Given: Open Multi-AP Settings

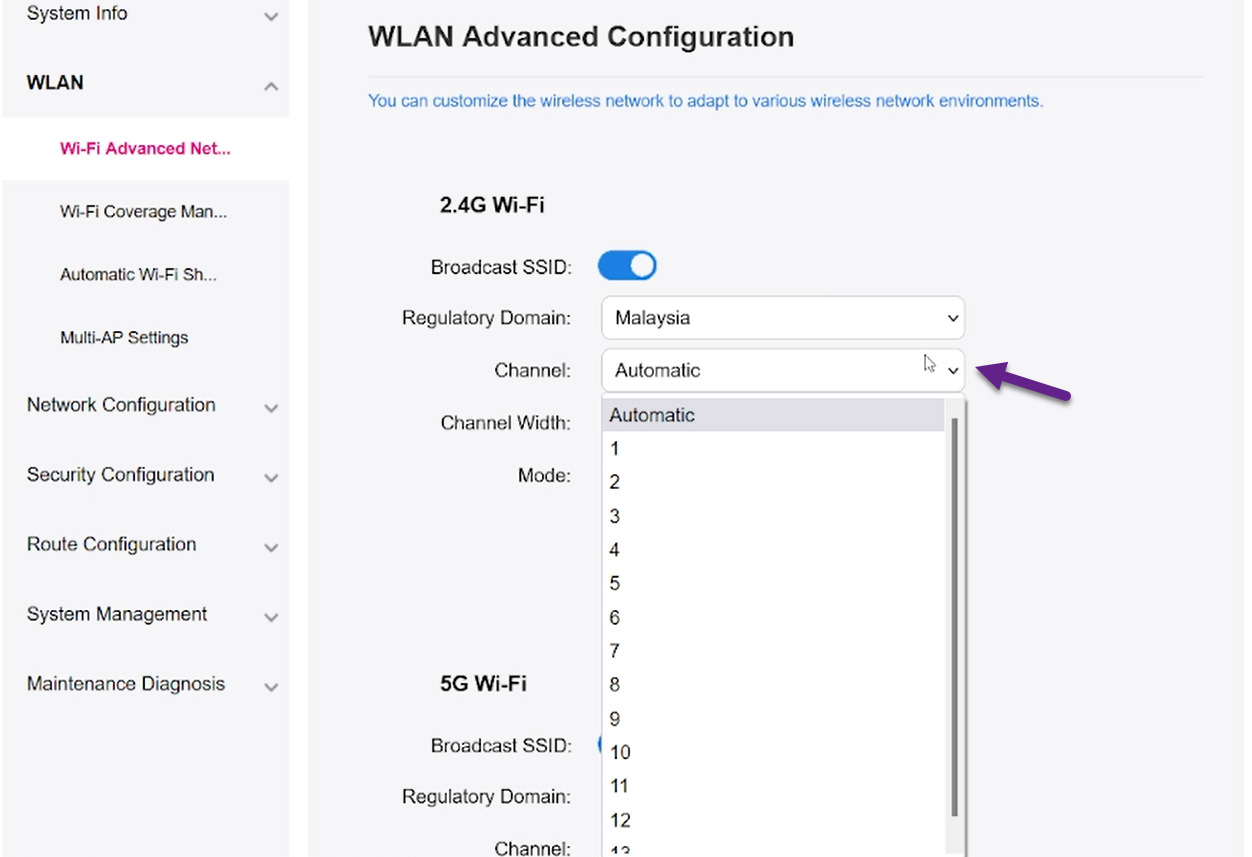Looking at the screenshot, I should click(124, 338).
